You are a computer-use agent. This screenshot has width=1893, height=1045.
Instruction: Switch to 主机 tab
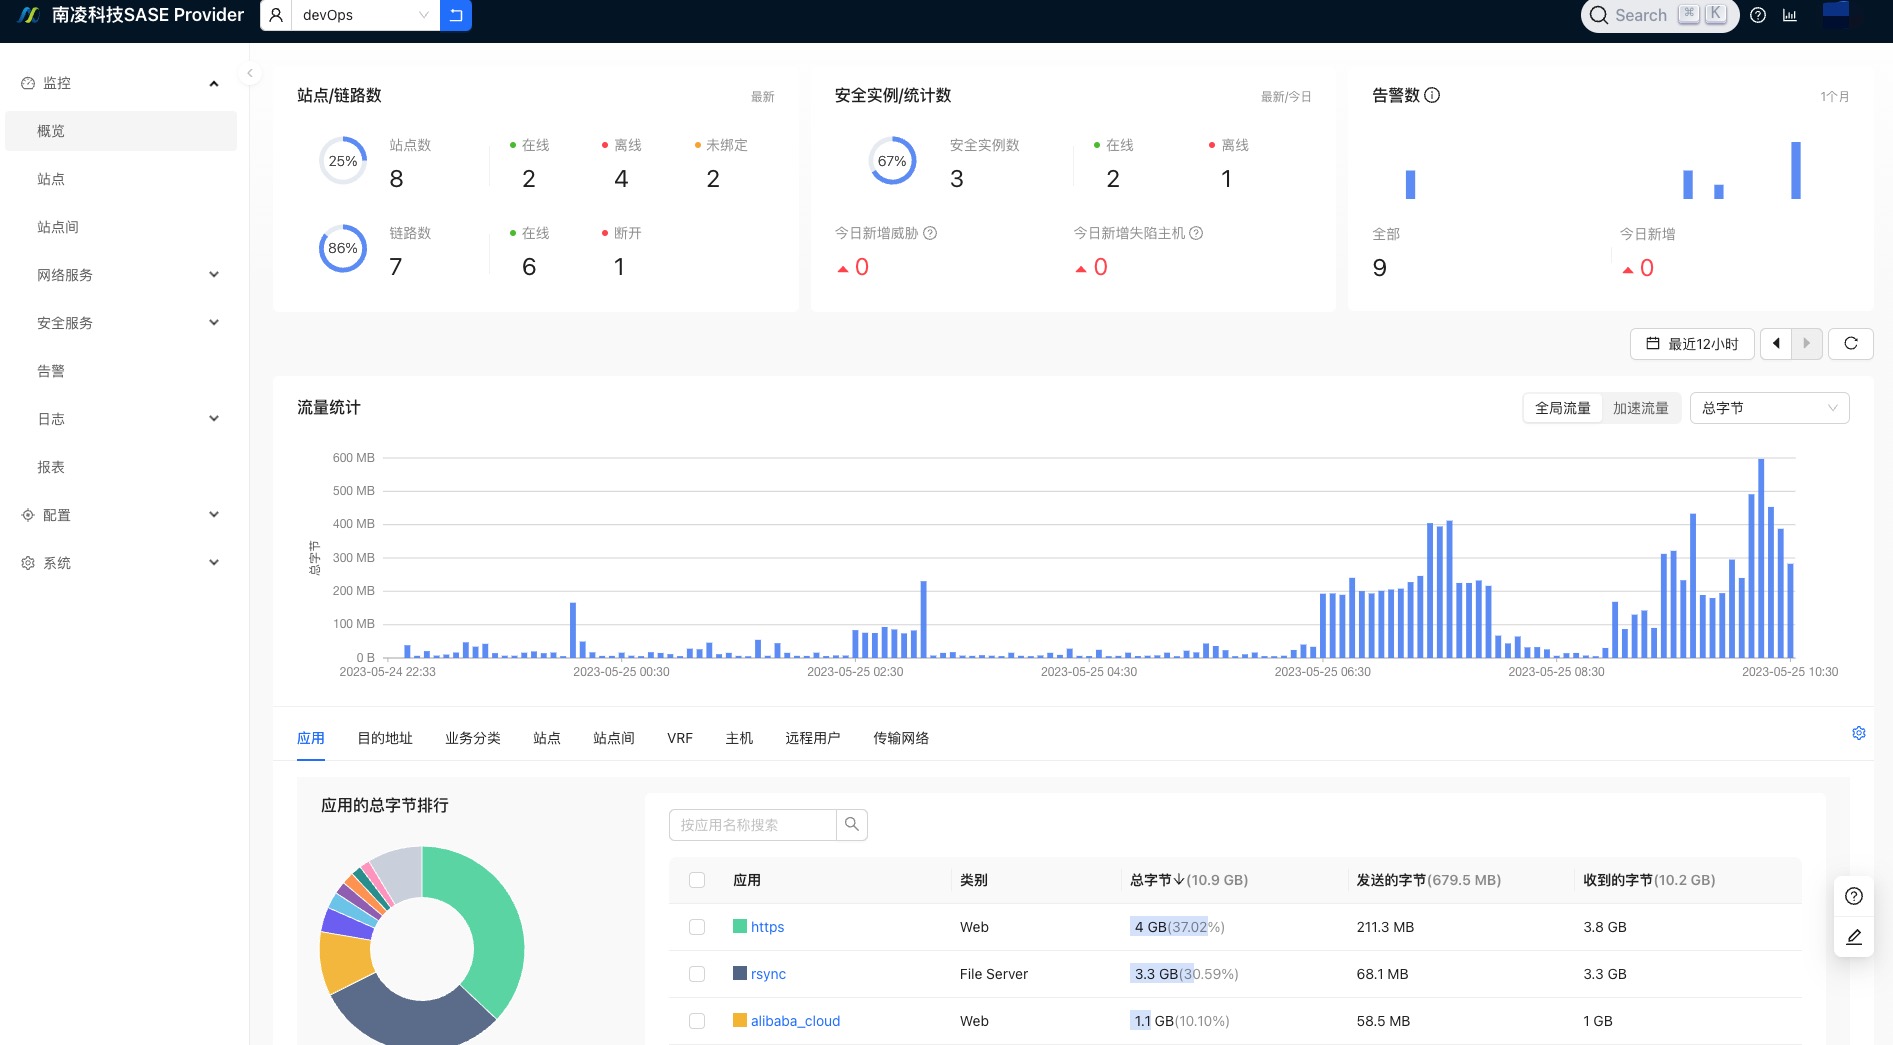(x=739, y=738)
